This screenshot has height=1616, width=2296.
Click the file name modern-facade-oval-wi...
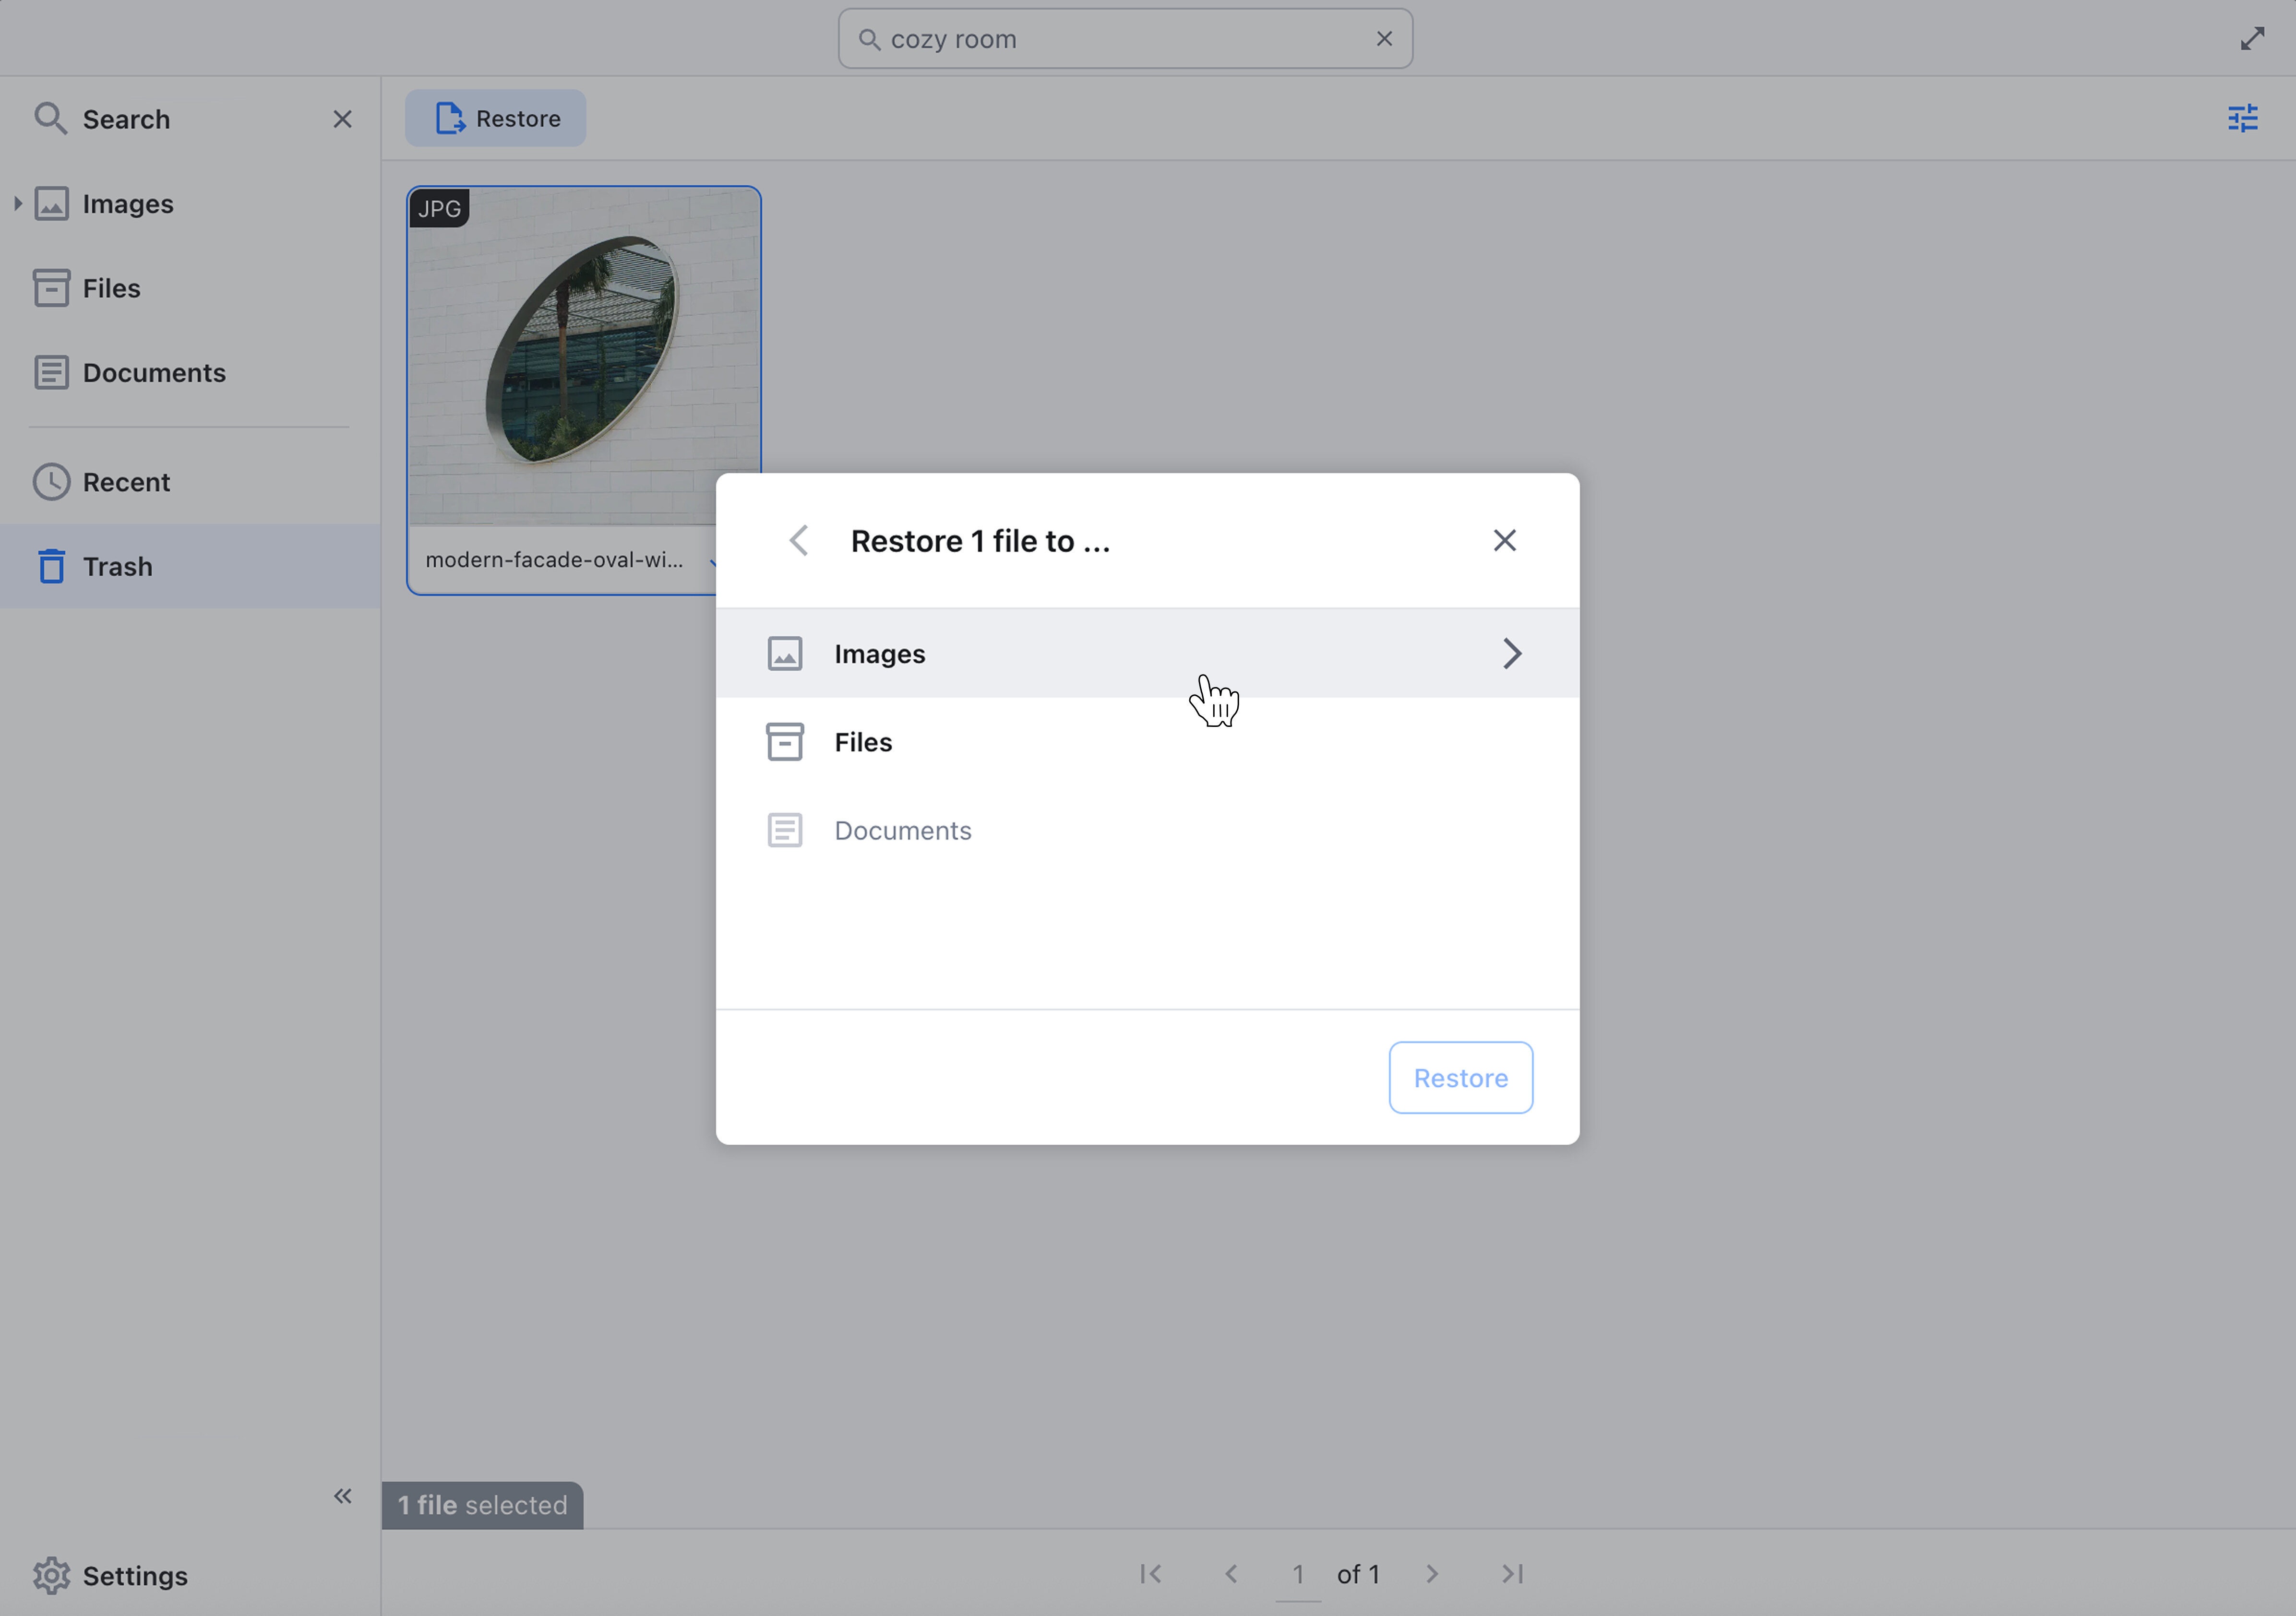point(554,560)
